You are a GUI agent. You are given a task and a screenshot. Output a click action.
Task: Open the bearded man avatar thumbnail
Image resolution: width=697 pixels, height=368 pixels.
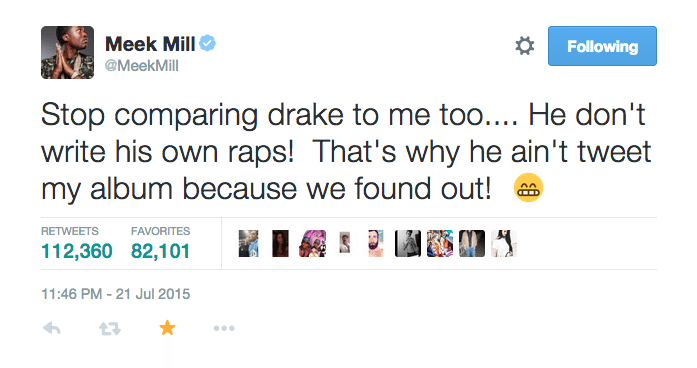click(x=376, y=244)
